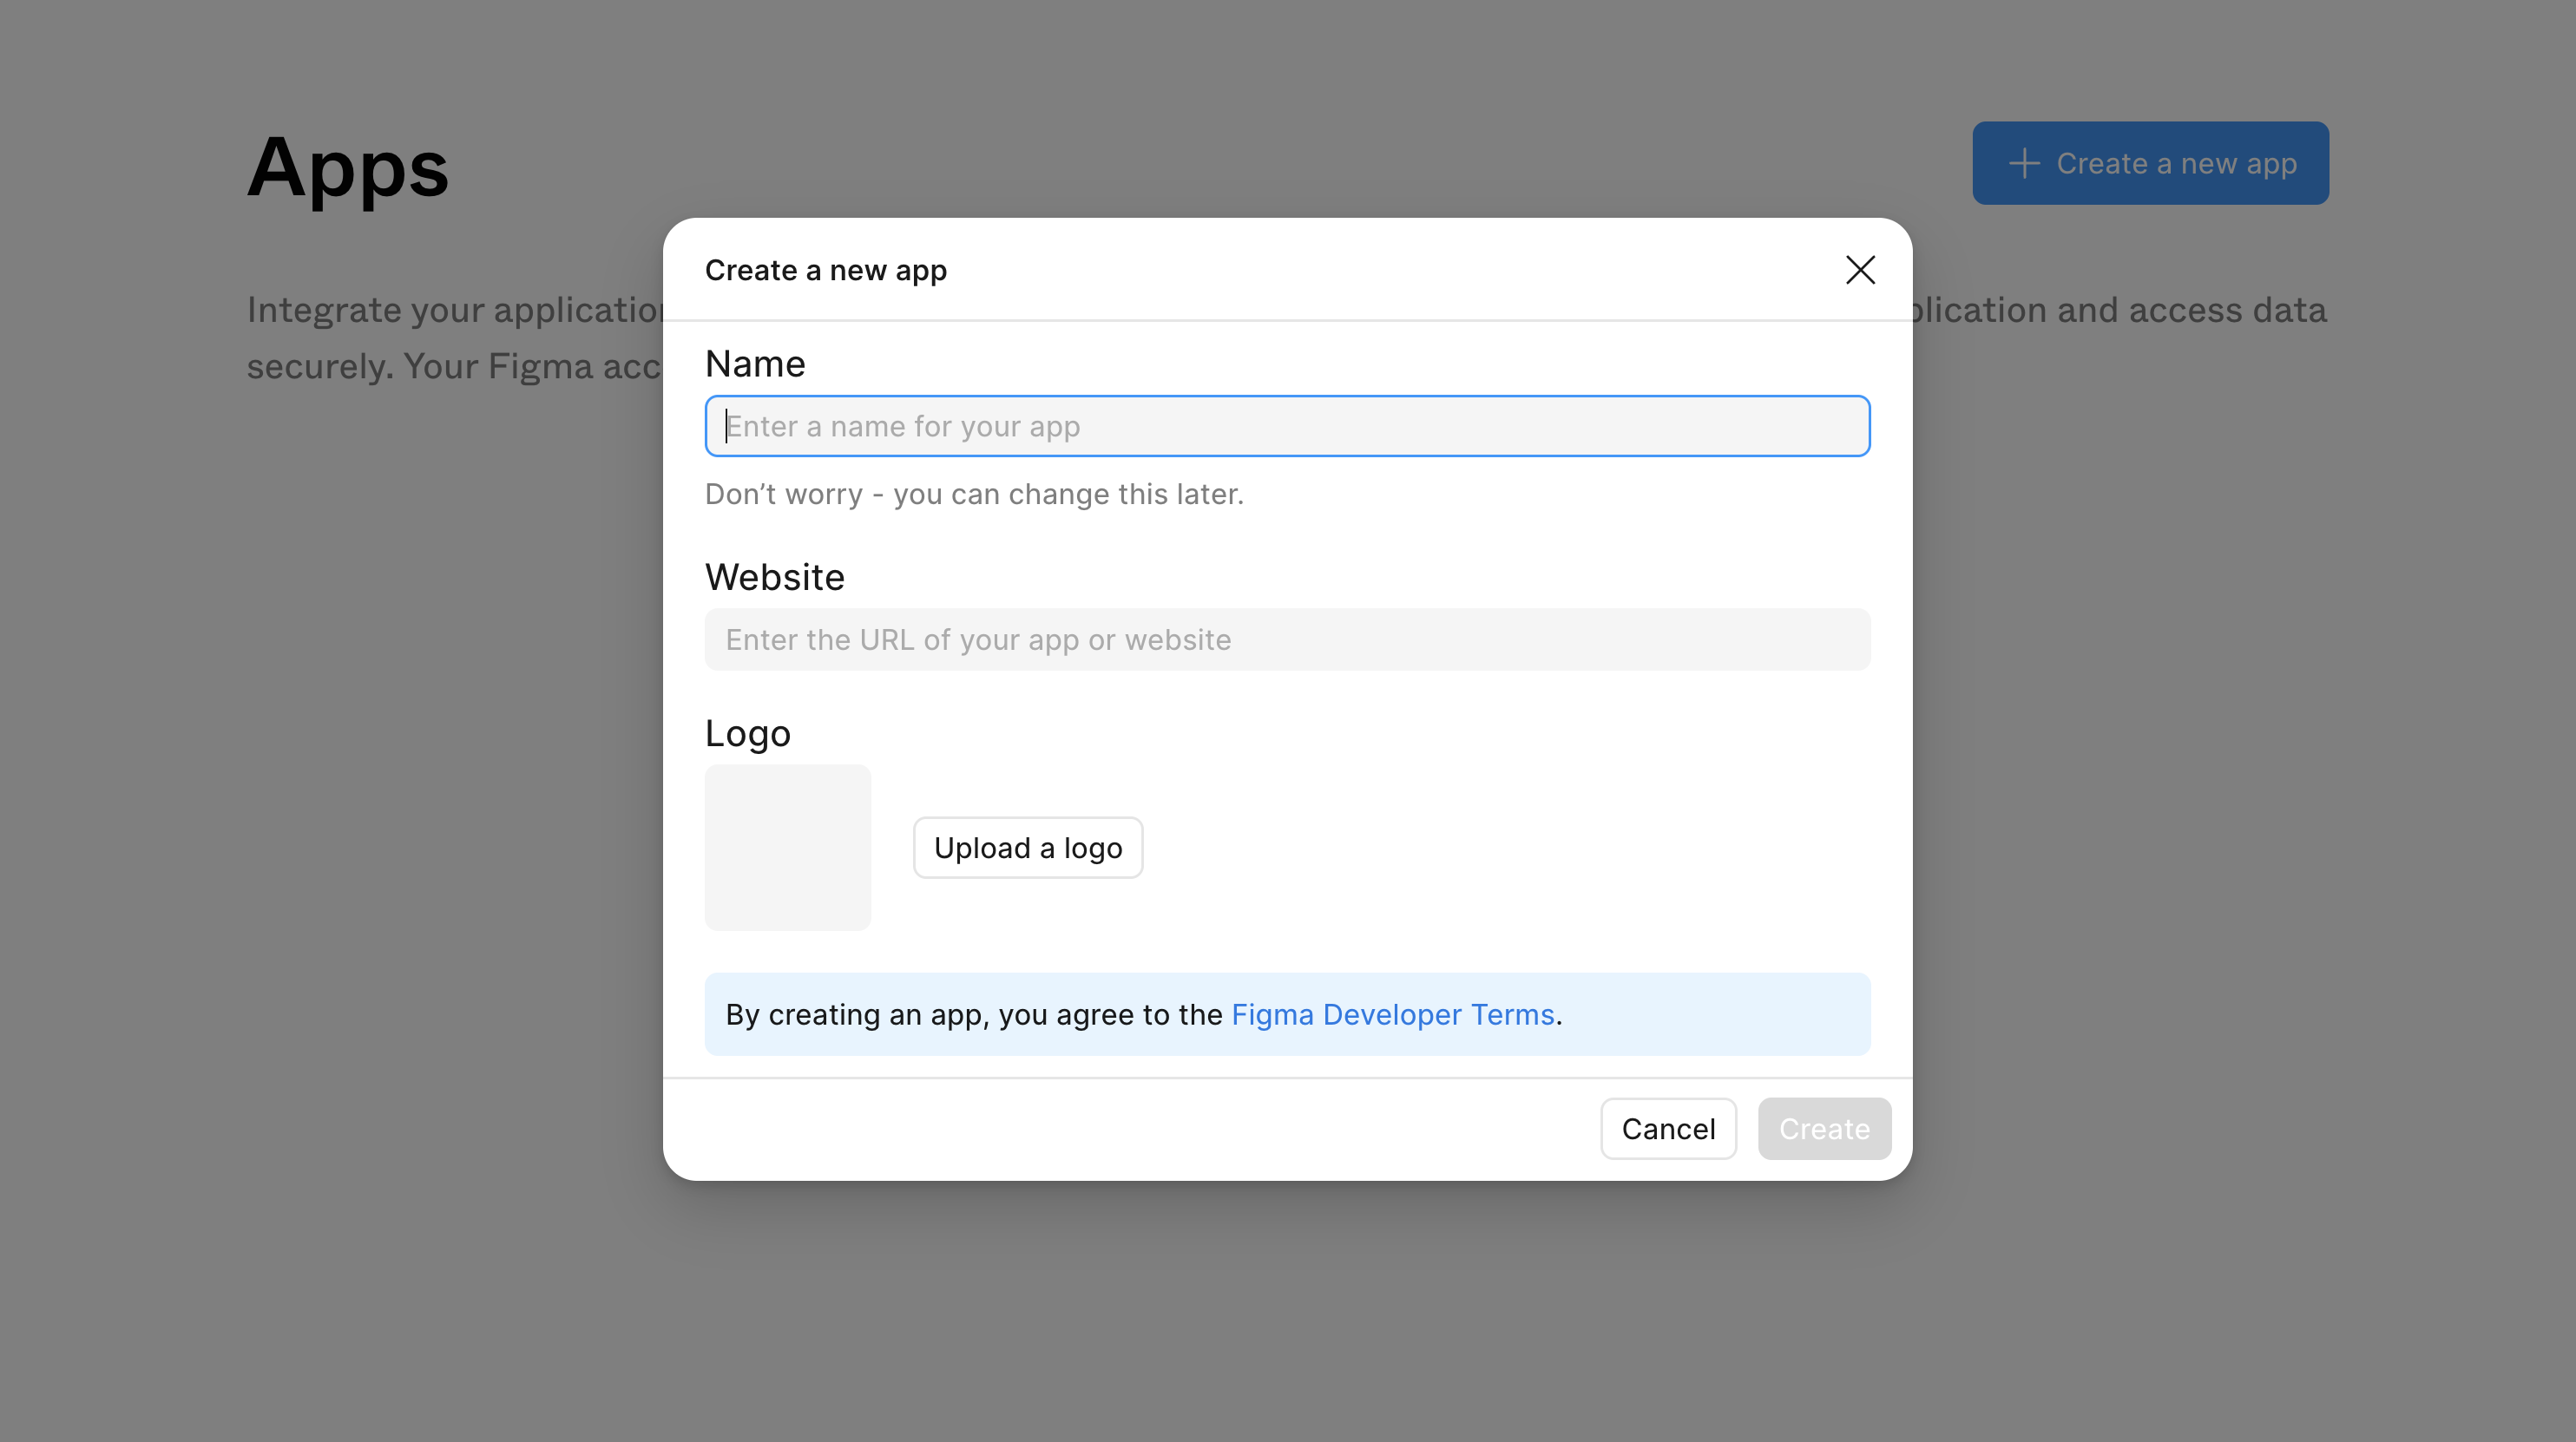Click the plus icon in Create a new app

click(x=2024, y=163)
